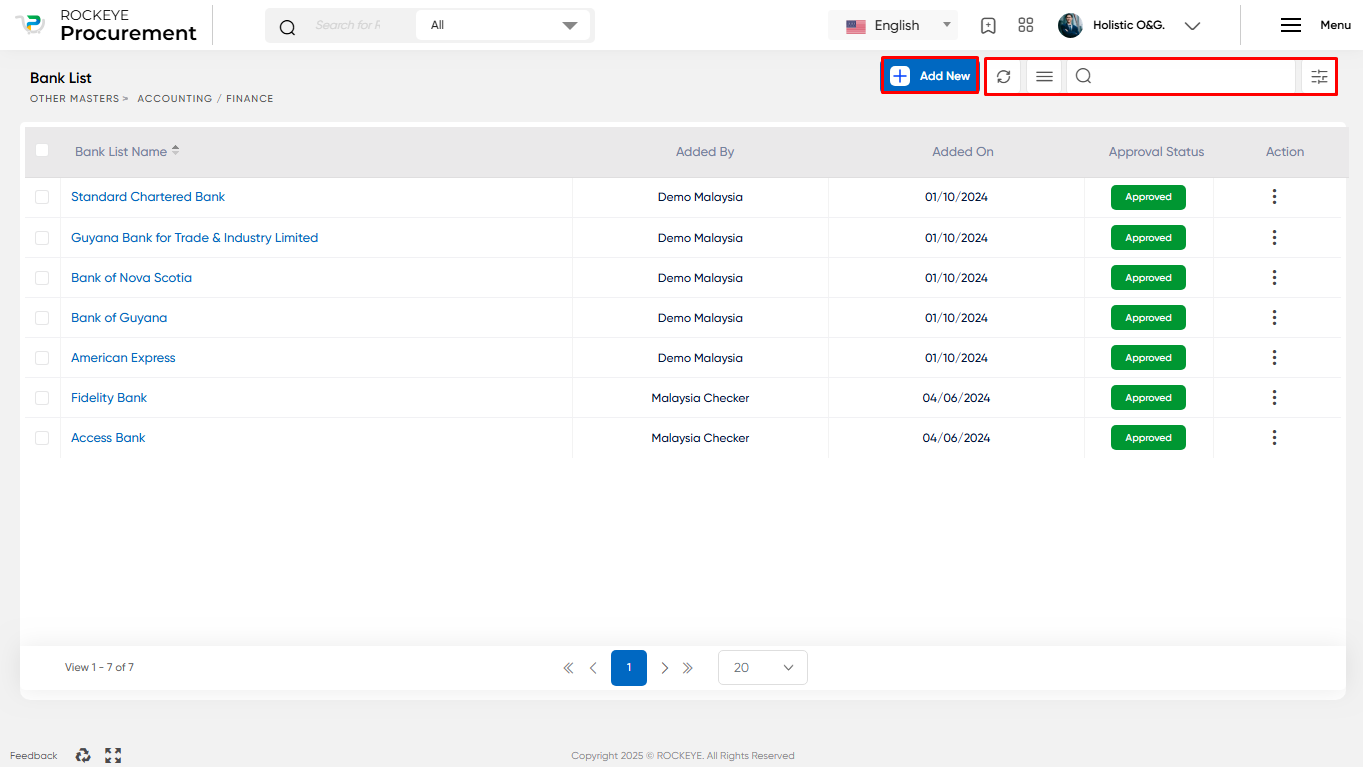1363x767 pixels.
Task: Open the bookmark icon in header
Action: (x=988, y=26)
